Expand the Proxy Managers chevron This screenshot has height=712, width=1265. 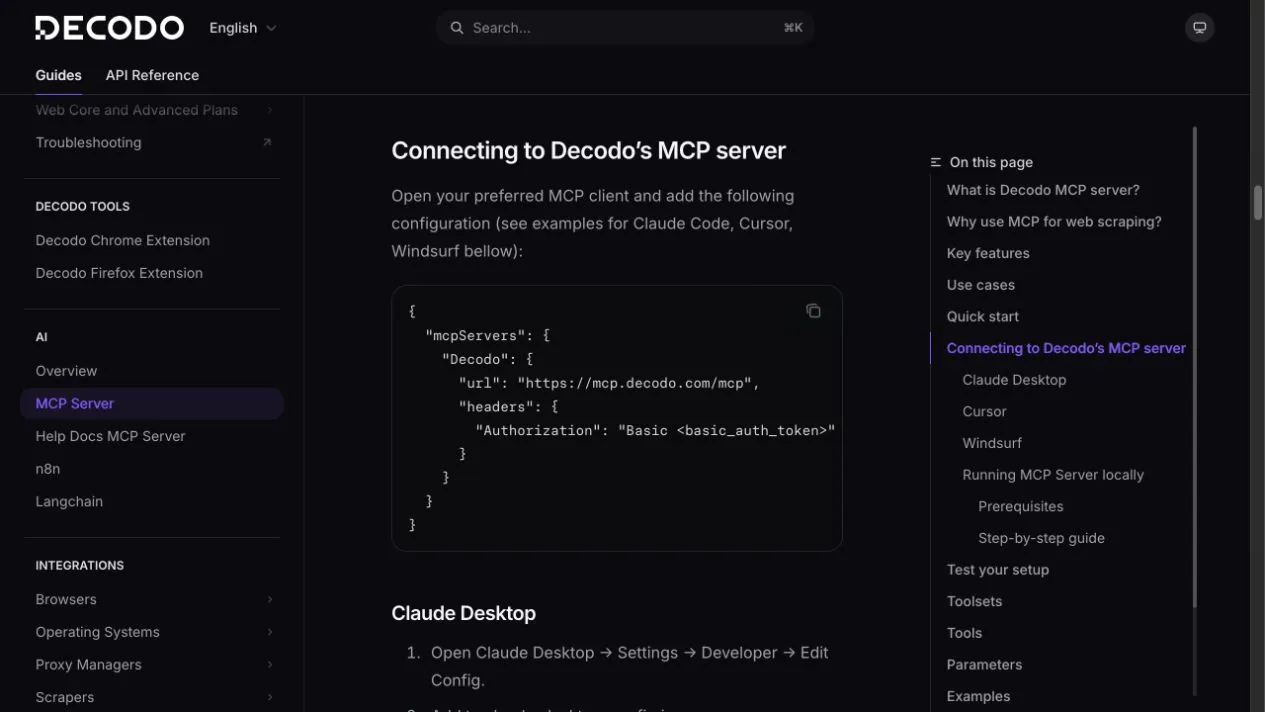pyautogui.click(x=270, y=665)
